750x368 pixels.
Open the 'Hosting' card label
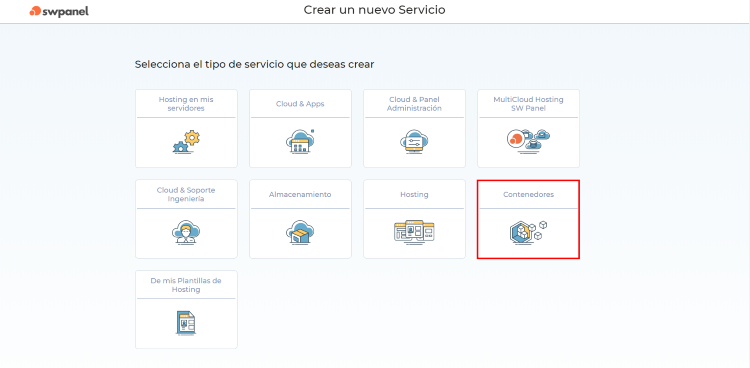coord(414,195)
